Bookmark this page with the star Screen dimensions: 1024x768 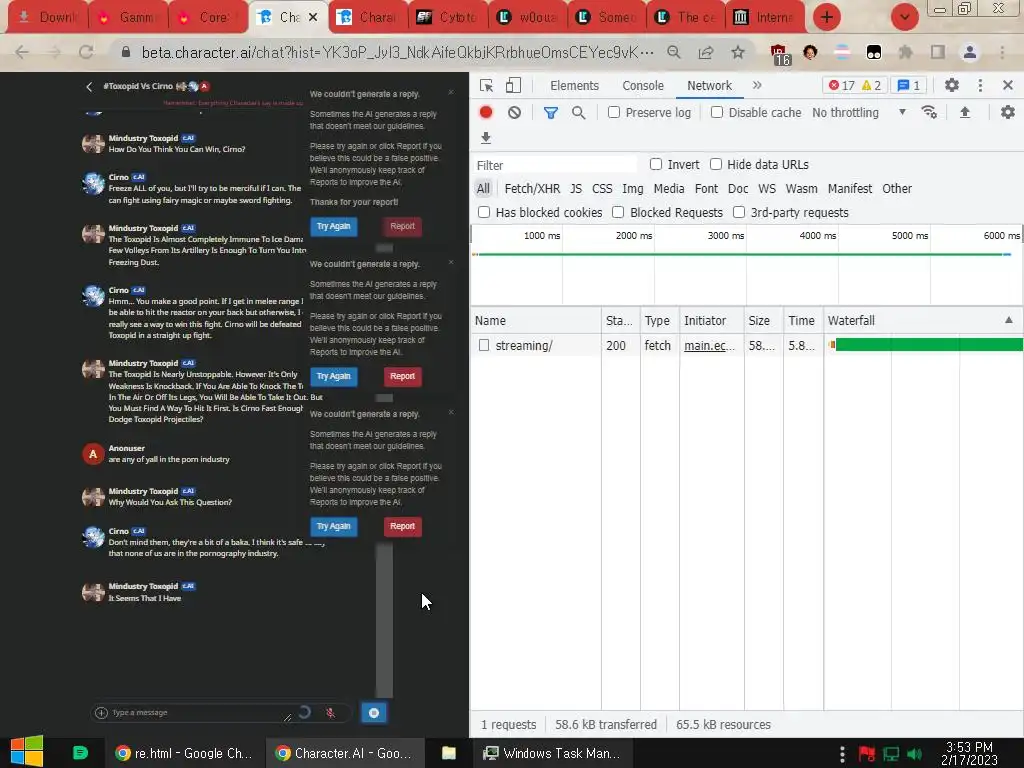click(x=738, y=52)
